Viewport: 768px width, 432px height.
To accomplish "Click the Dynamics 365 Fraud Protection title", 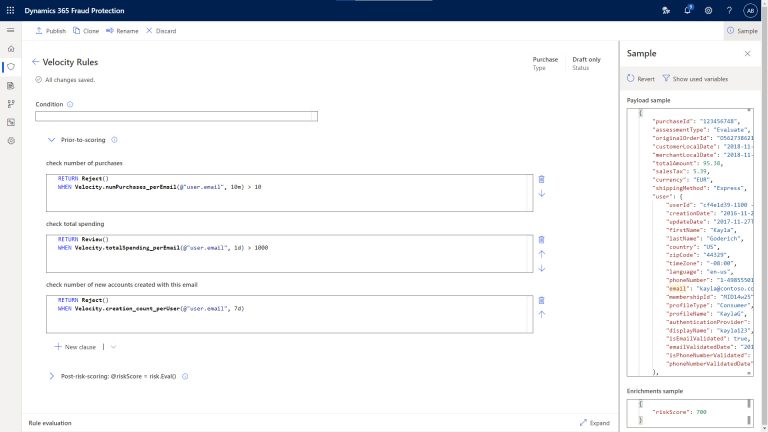I will (74, 10).
